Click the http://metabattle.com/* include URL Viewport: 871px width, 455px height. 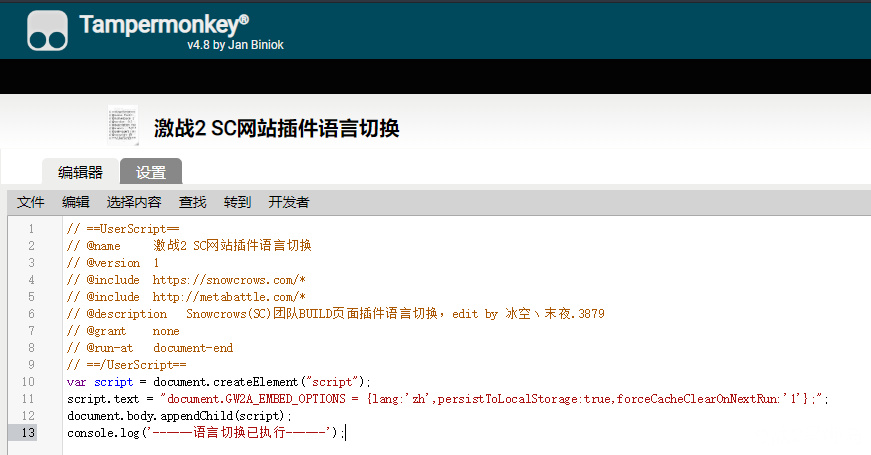(x=229, y=297)
